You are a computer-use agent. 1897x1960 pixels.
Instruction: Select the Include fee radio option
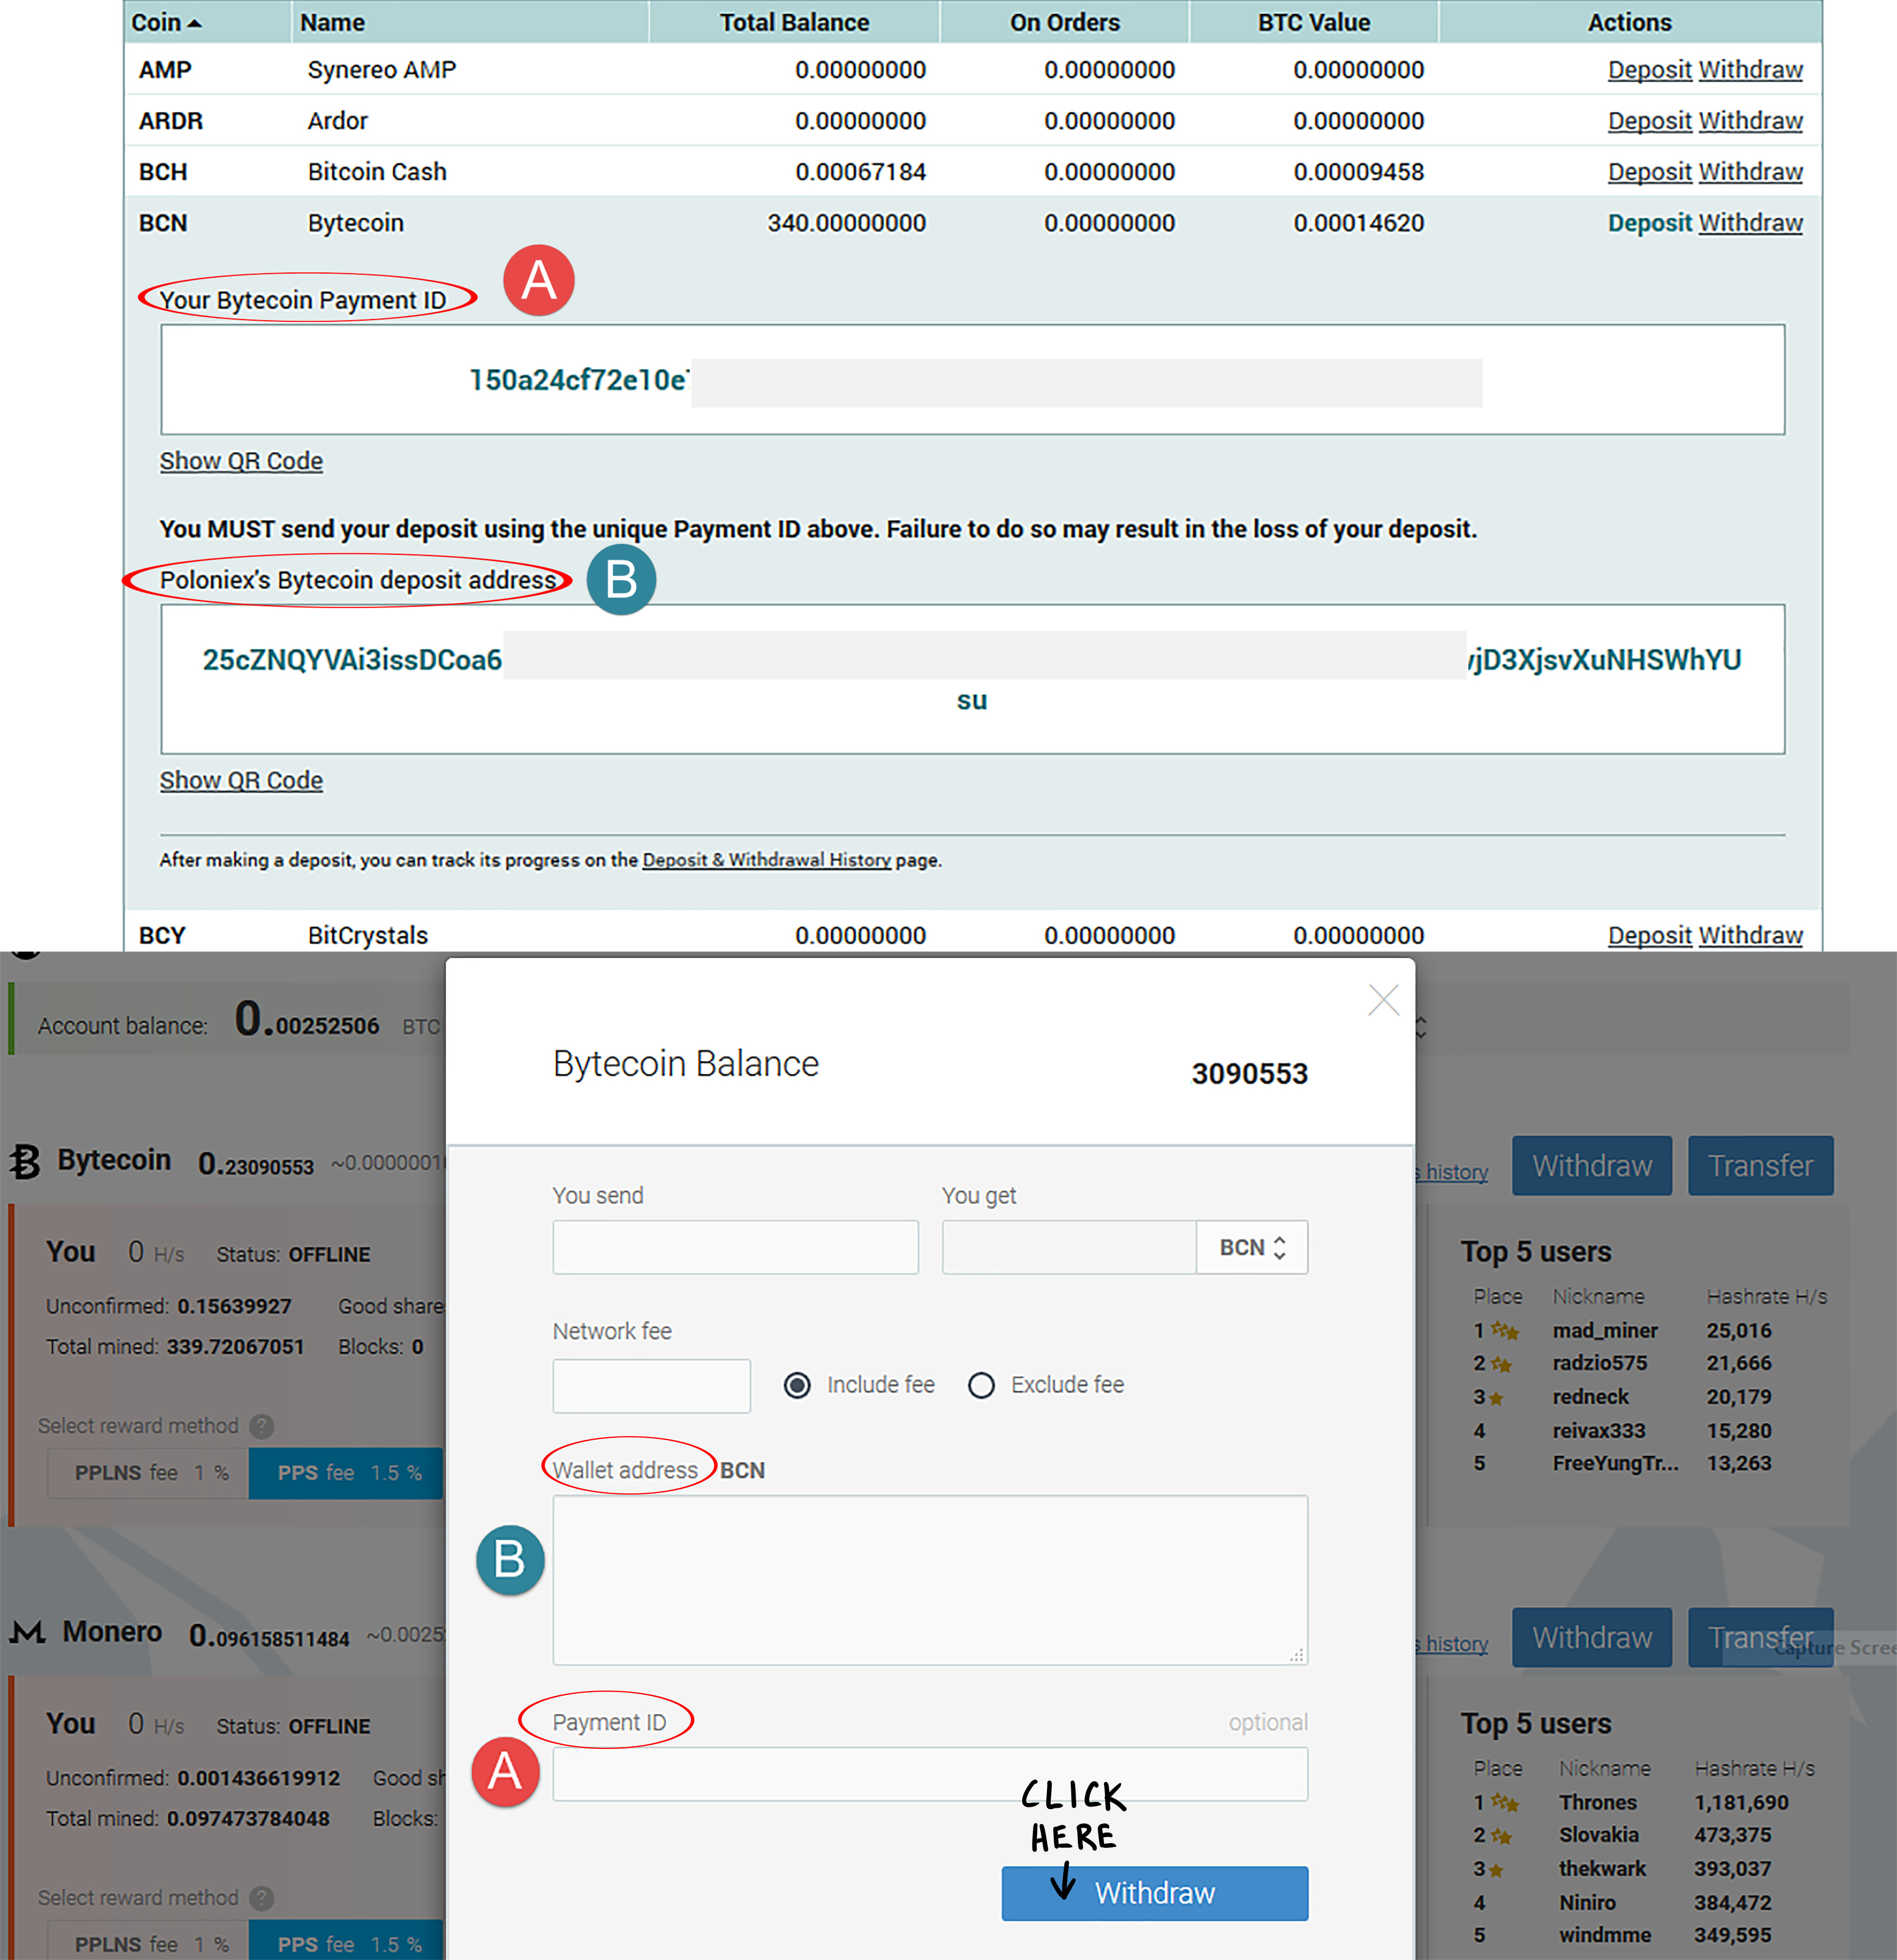[x=797, y=1385]
